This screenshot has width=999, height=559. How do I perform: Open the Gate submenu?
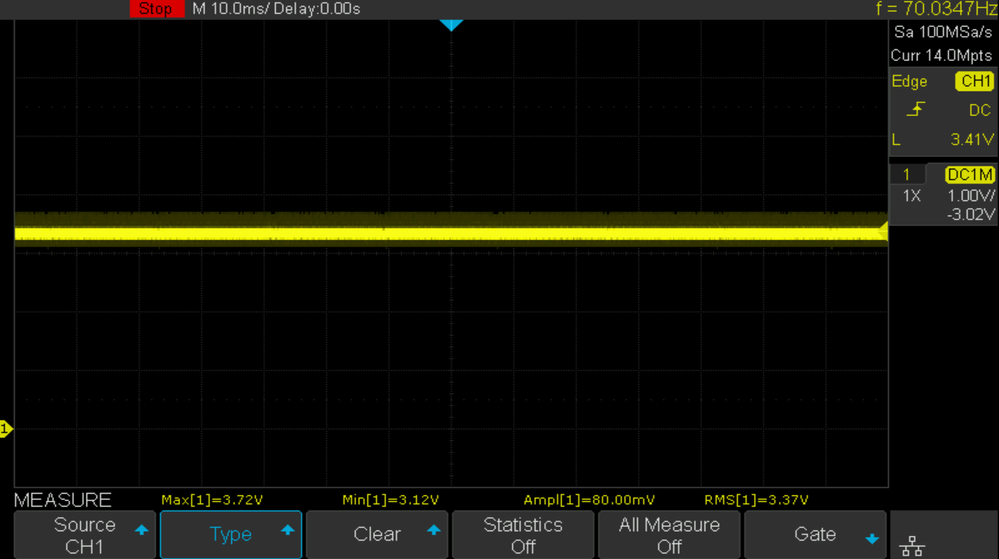point(815,535)
